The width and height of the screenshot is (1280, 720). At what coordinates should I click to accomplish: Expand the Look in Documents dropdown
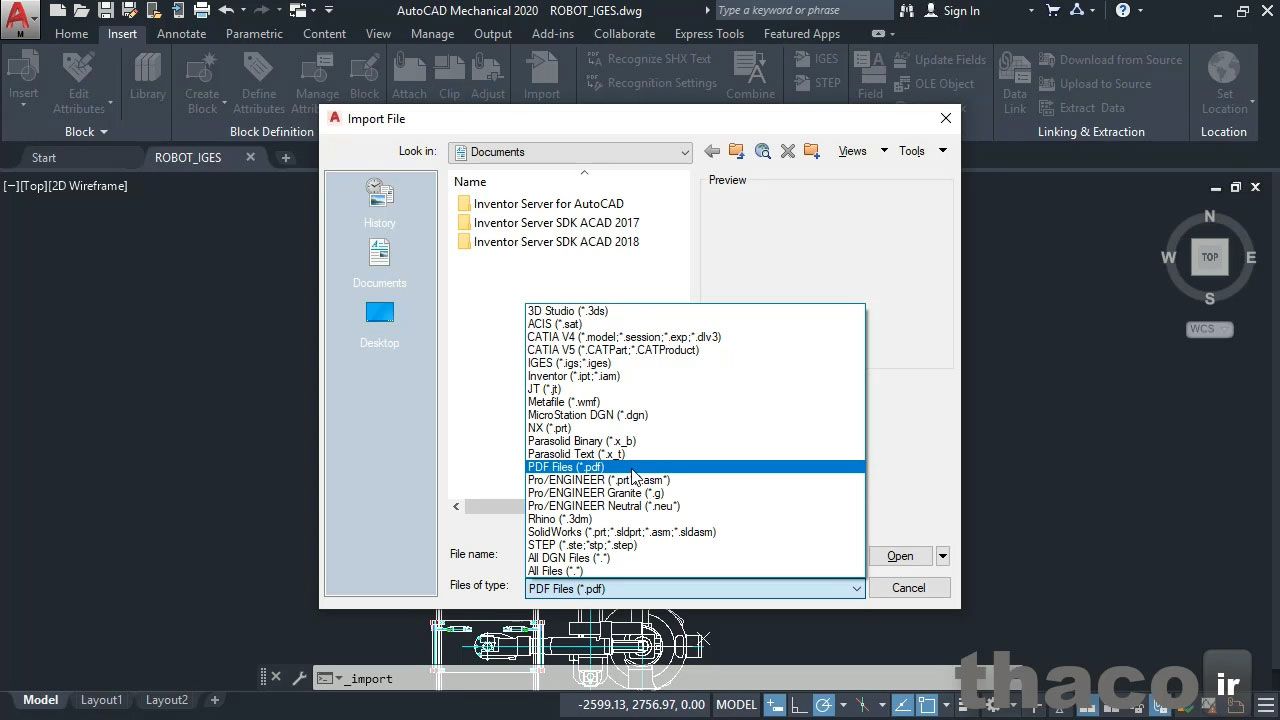685,152
